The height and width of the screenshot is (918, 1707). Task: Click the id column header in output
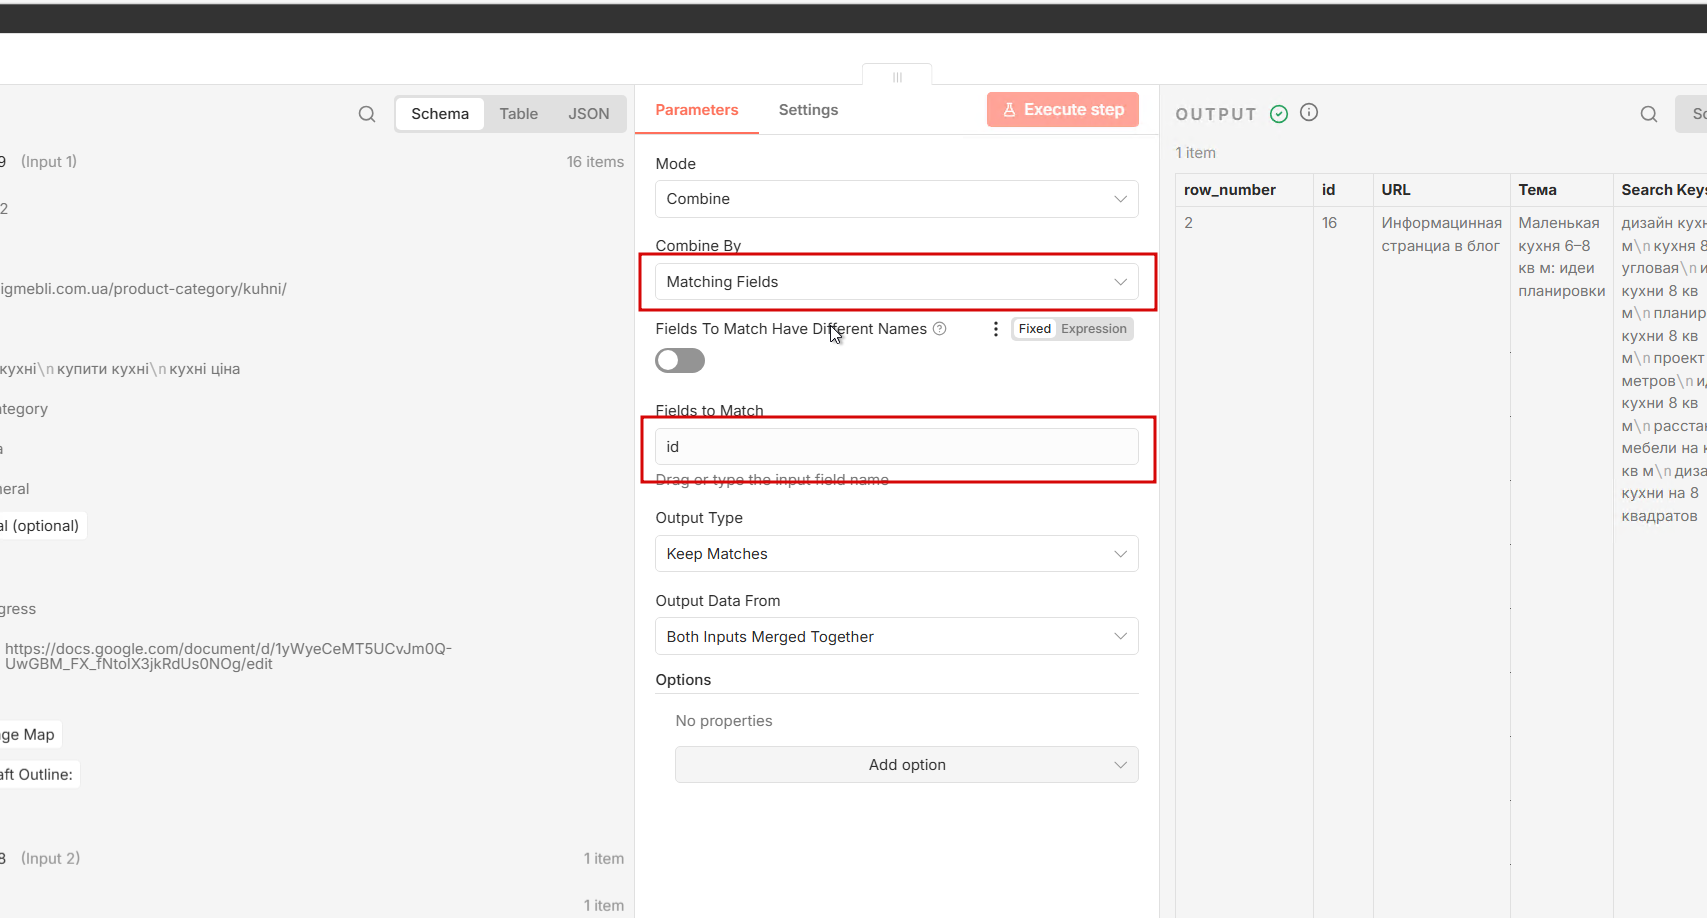(x=1343, y=190)
